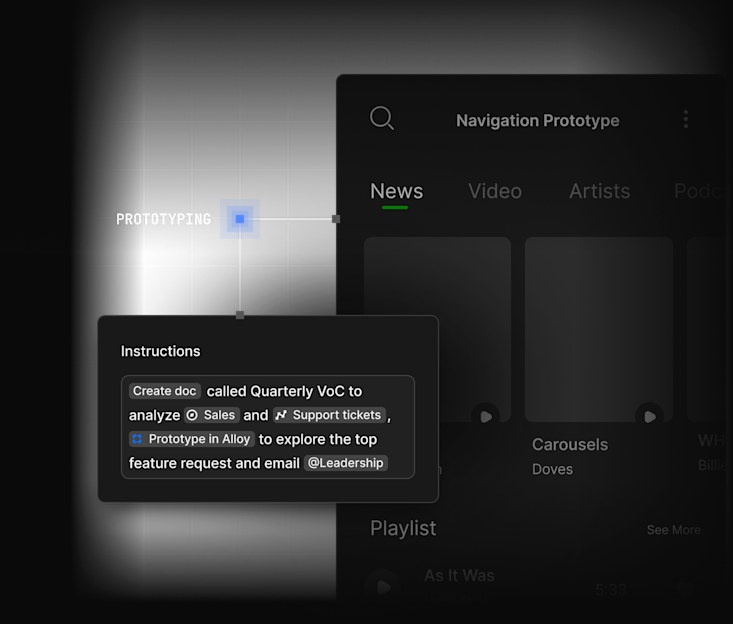Click the Support tickets chip icon

click(x=281, y=415)
